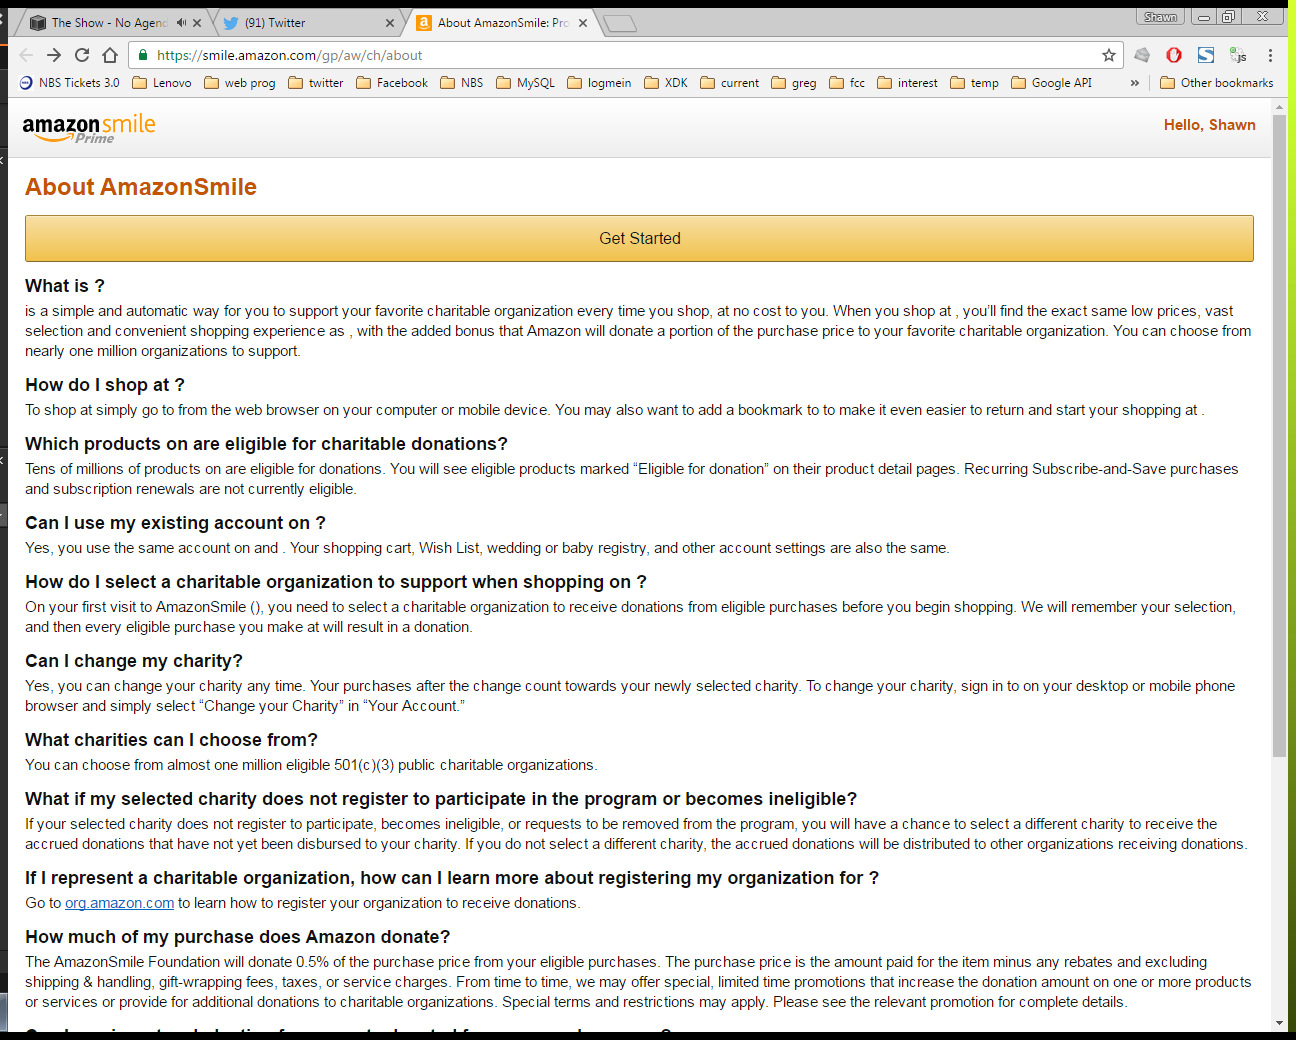
Task: Open the Shawn profile switcher button
Action: click(1160, 17)
